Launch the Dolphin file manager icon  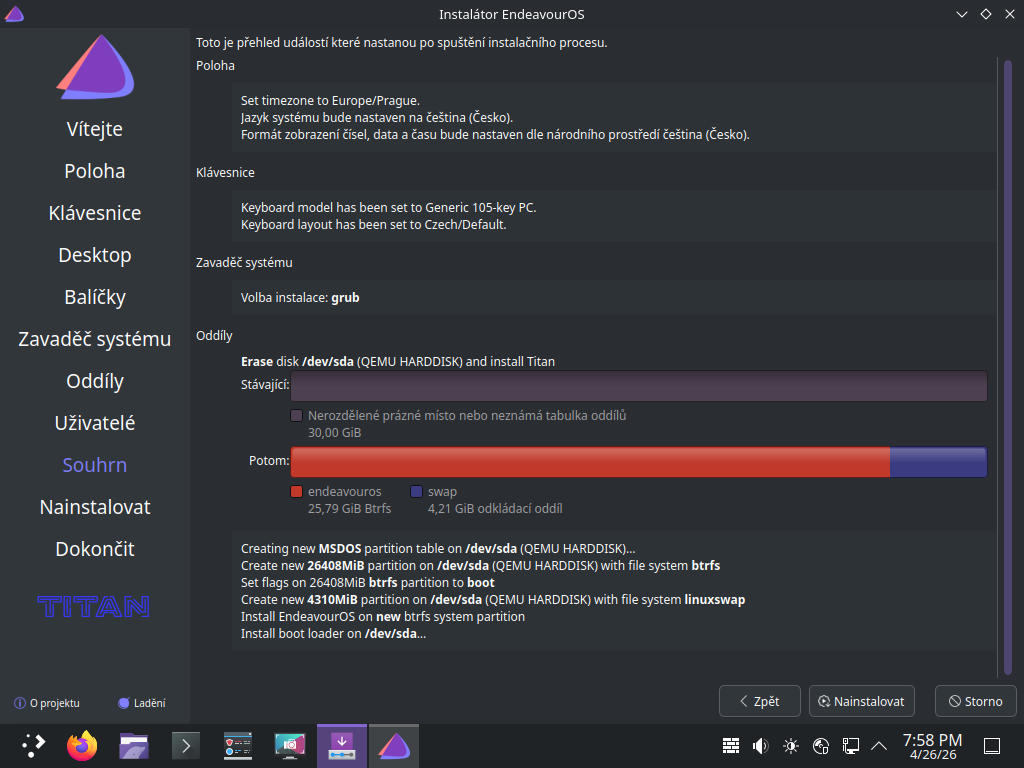coord(134,745)
